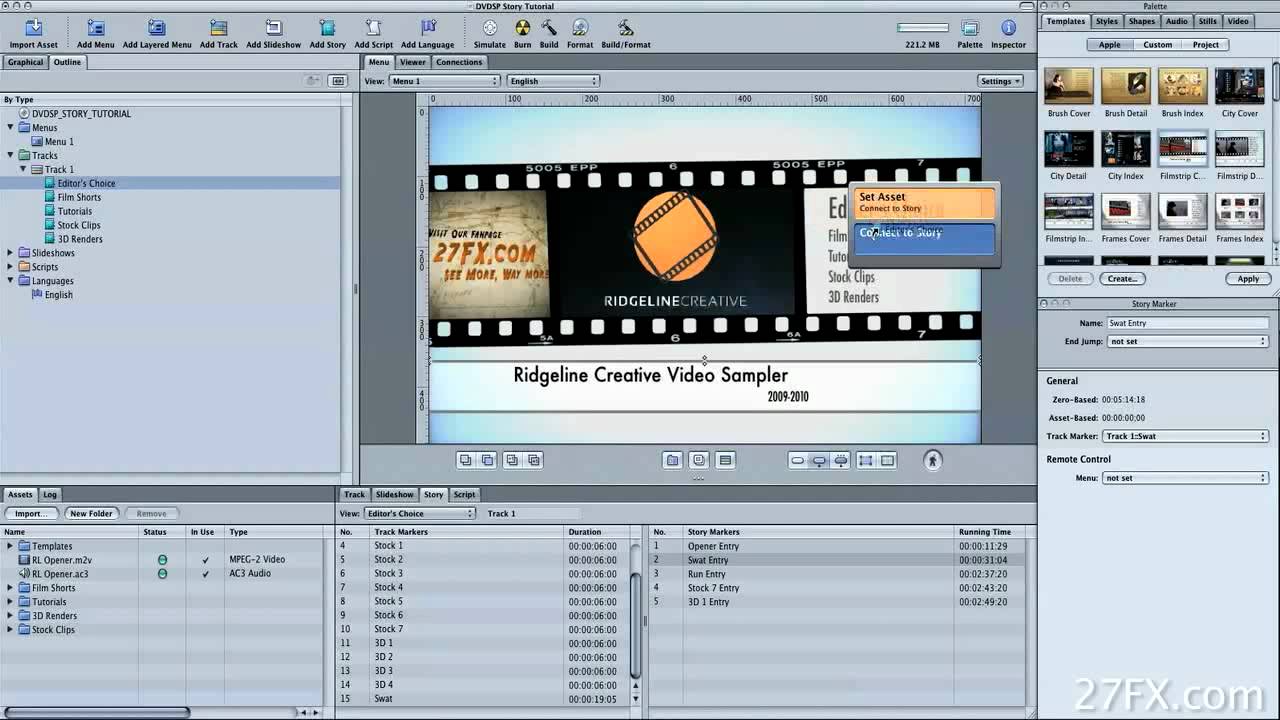Click the Apply button in Palette

[x=1248, y=278]
